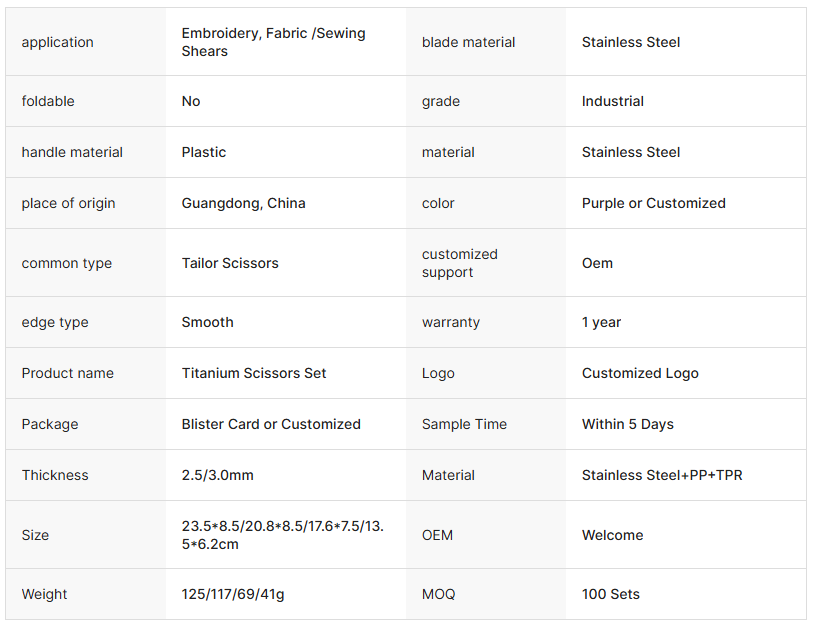The height and width of the screenshot is (628, 816).
Task: Click the 'application' attribute label cell
Action: pyautogui.click(x=58, y=42)
